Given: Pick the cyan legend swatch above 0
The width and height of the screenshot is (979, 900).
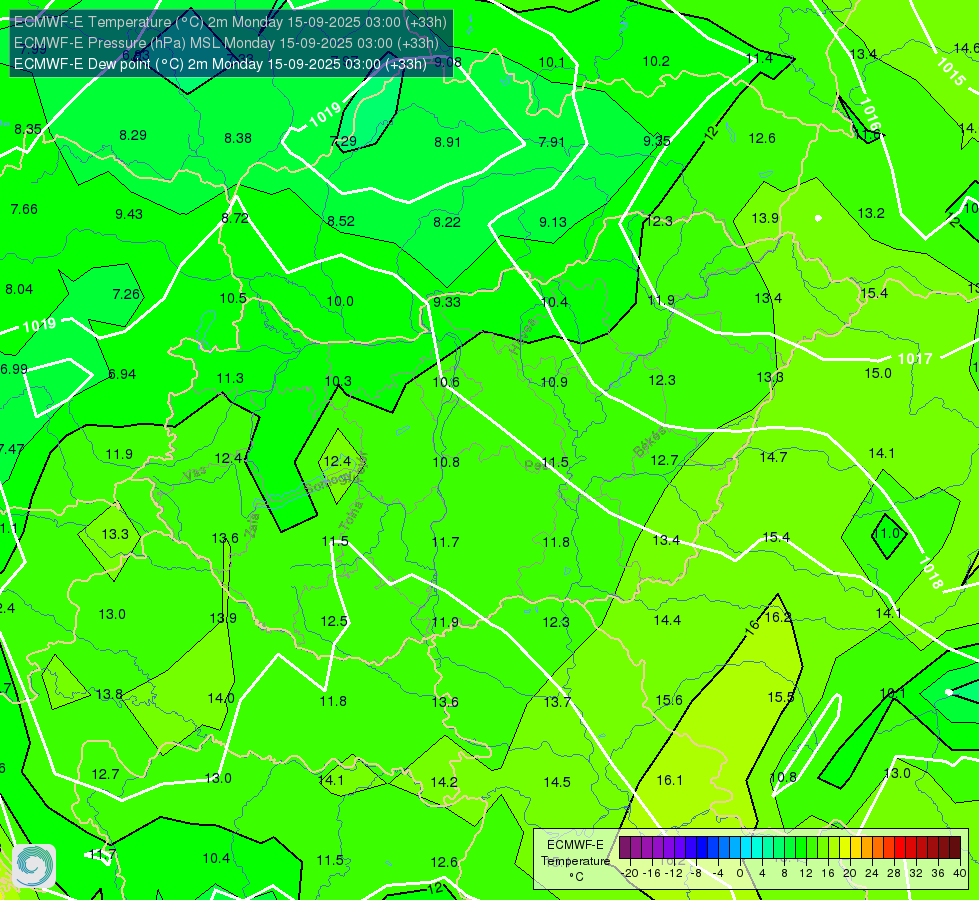Looking at the screenshot, I should tap(746, 848).
